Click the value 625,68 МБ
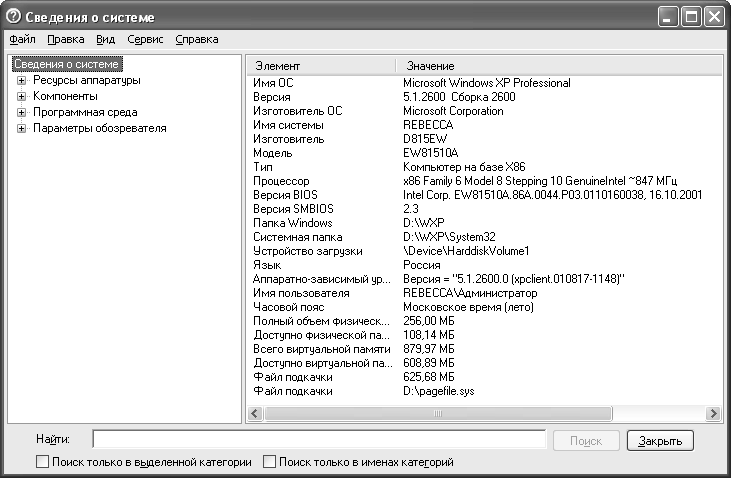731x478 pixels. [429, 377]
